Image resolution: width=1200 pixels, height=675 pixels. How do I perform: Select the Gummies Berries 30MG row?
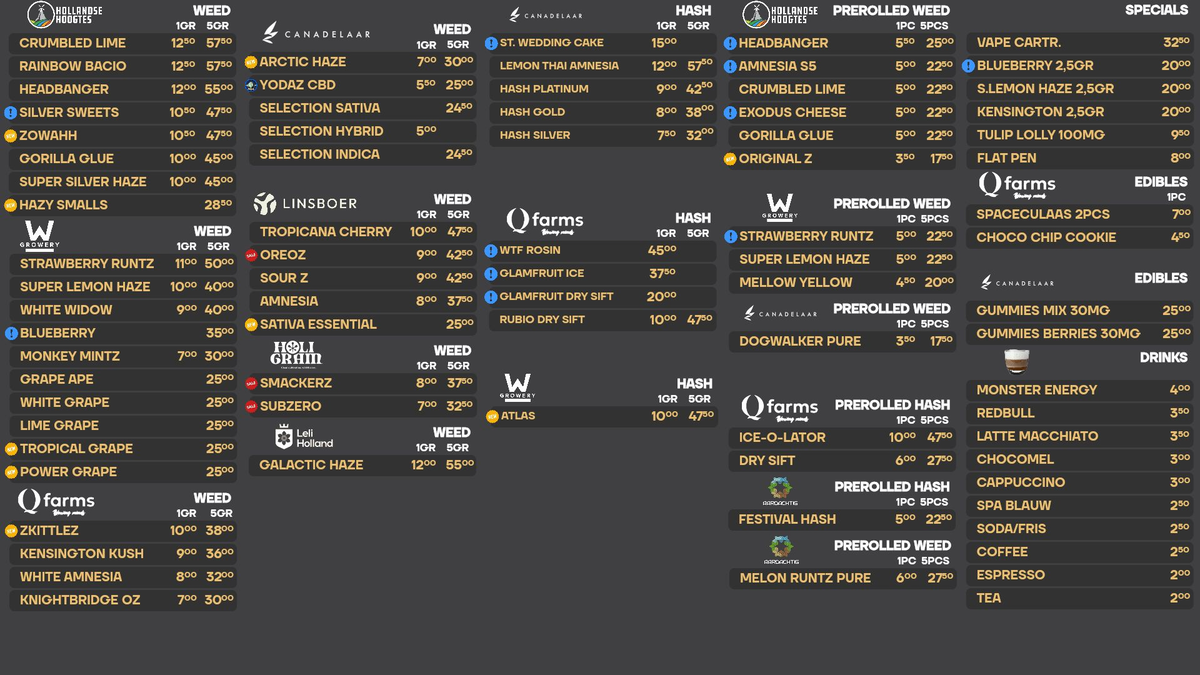pyautogui.click(x=1081, y=334)
